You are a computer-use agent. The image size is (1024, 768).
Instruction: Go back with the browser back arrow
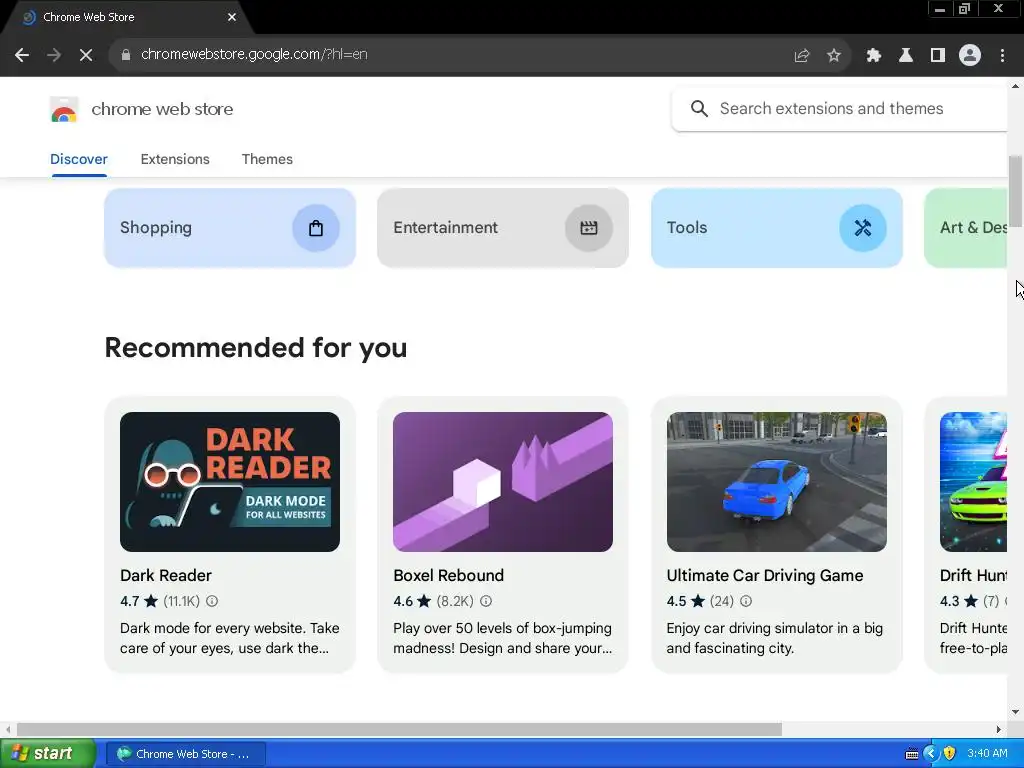pyautogui.click(x=22, y=56)
